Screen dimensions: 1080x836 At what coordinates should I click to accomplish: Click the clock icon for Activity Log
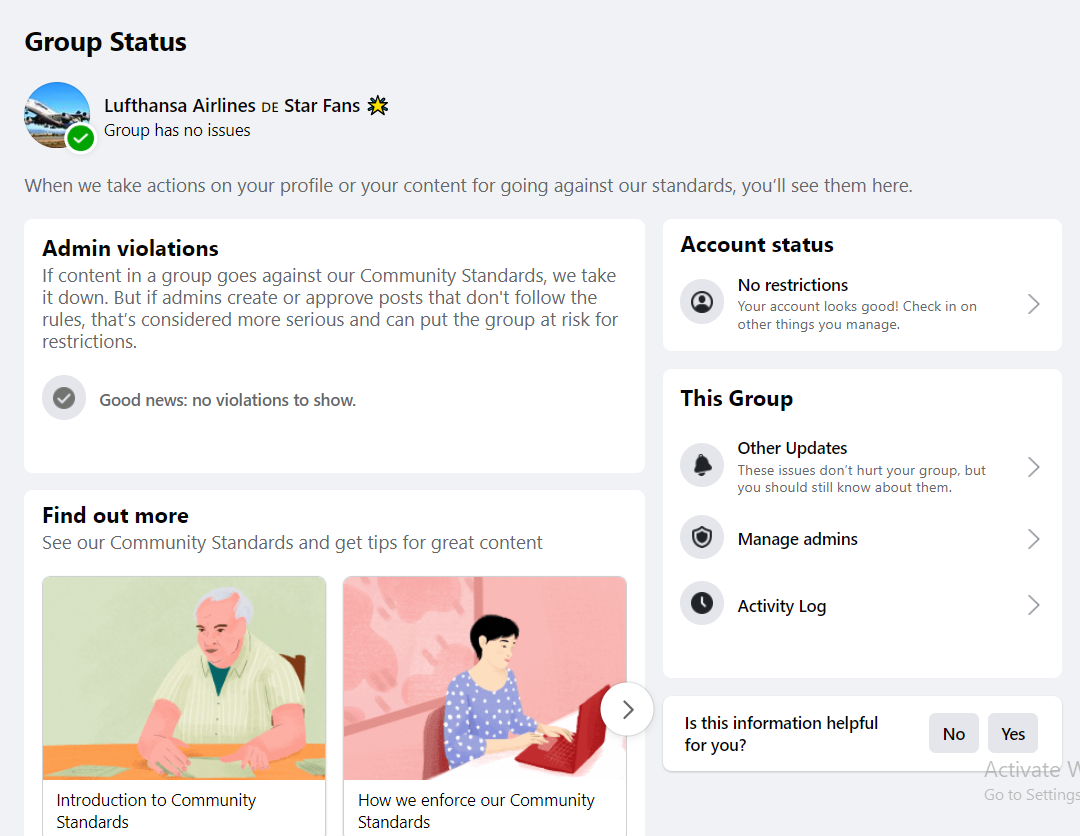702,603
